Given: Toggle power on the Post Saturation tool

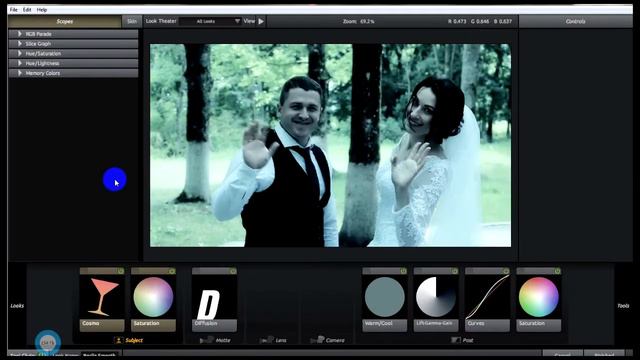Looking at the screenshot, I should 557,271.
